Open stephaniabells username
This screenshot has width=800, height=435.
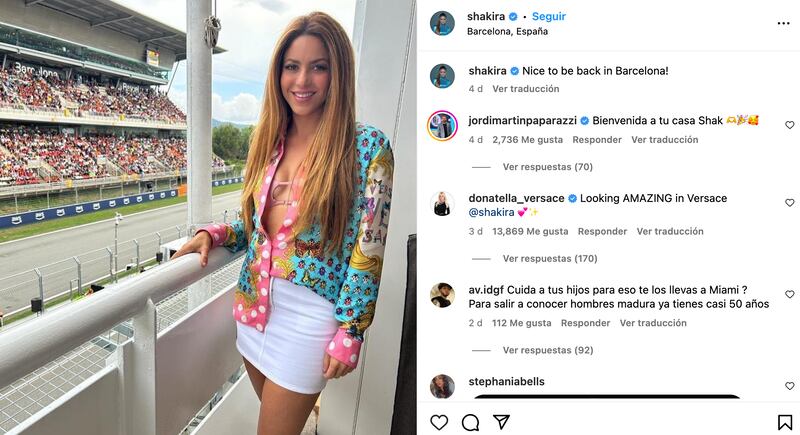pyautogui.click(x=506, y=381)
